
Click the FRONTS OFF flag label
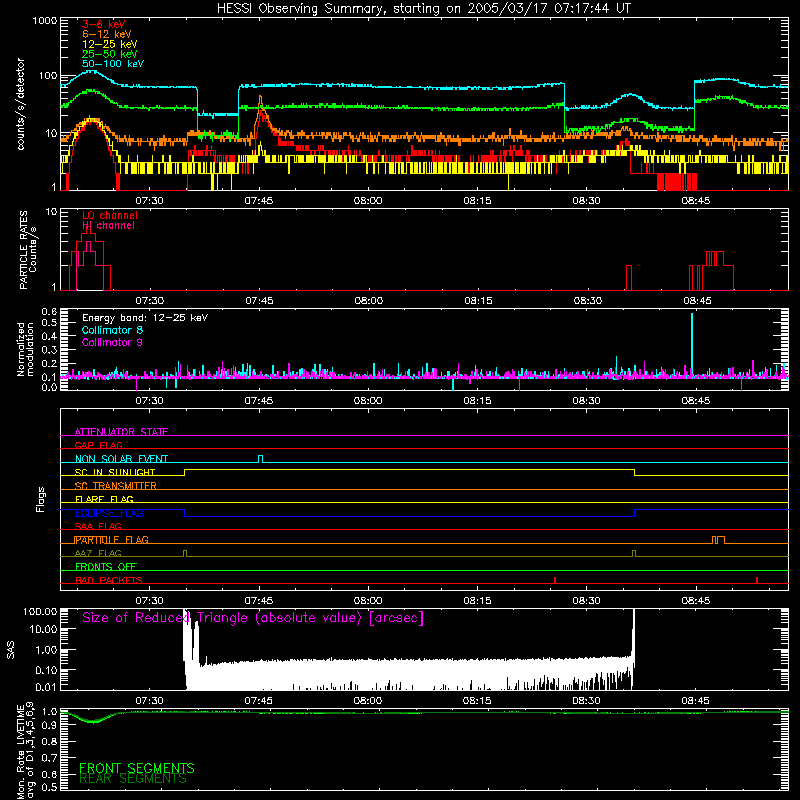(106, 566)
